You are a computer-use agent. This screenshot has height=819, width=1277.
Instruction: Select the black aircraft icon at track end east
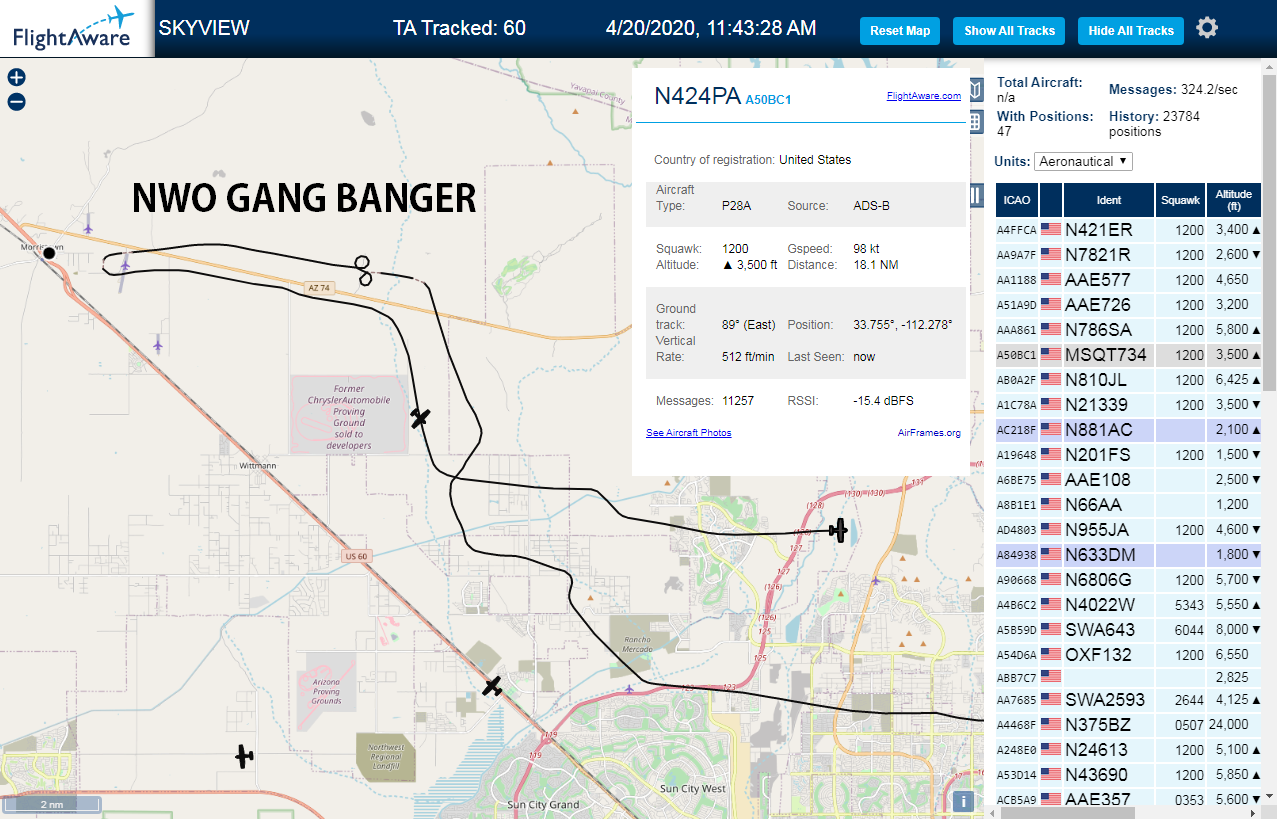pos(839,531)
